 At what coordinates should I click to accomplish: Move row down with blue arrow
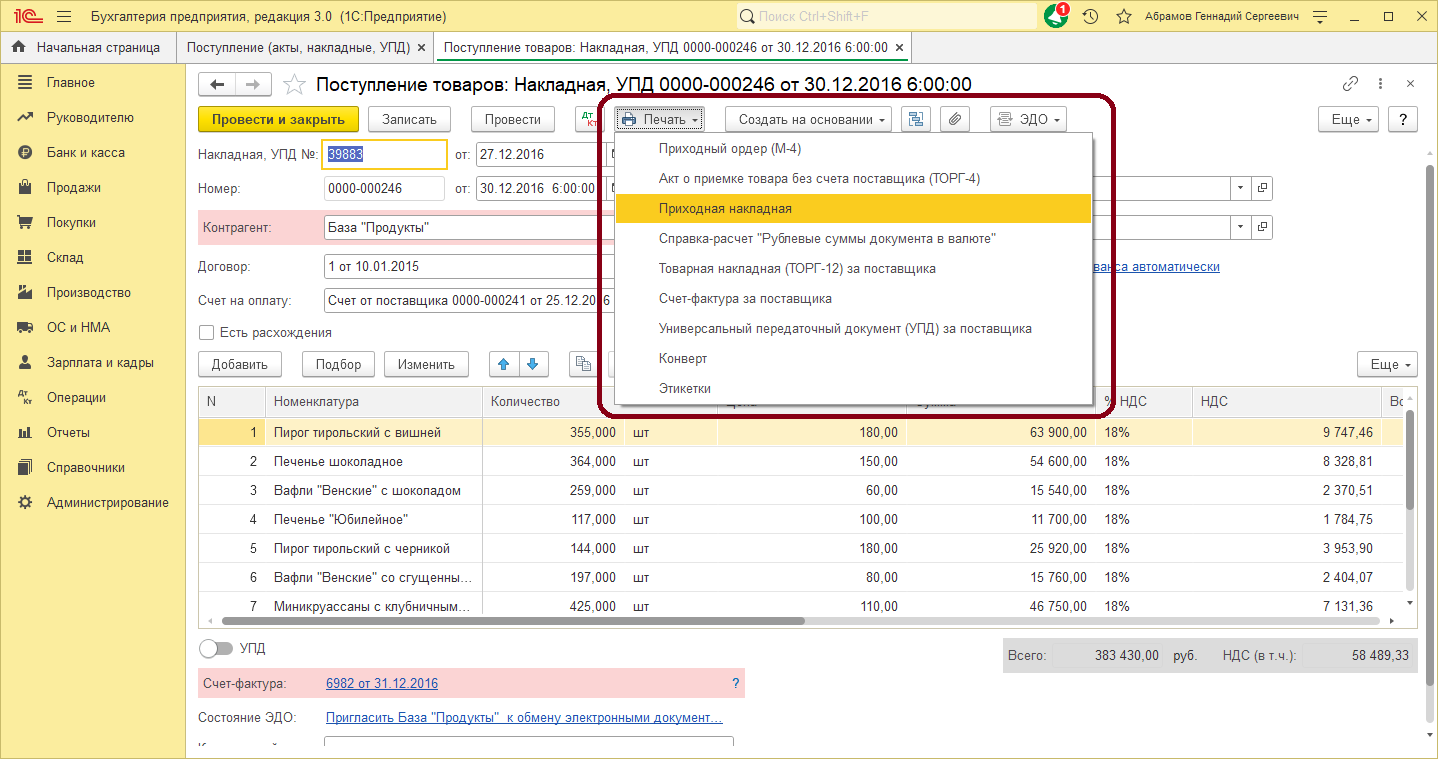pyautogui.click(x=533, y=364)
